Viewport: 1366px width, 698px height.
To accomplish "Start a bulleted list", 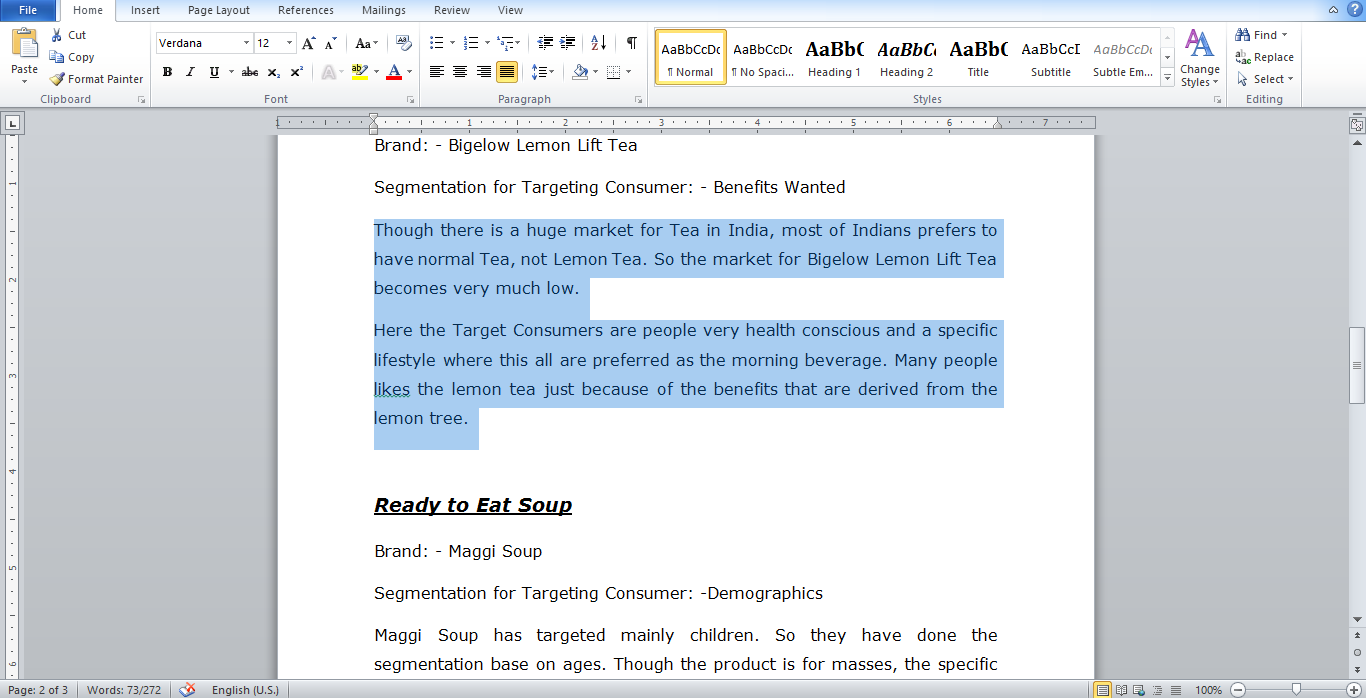I will pos(436,43).
